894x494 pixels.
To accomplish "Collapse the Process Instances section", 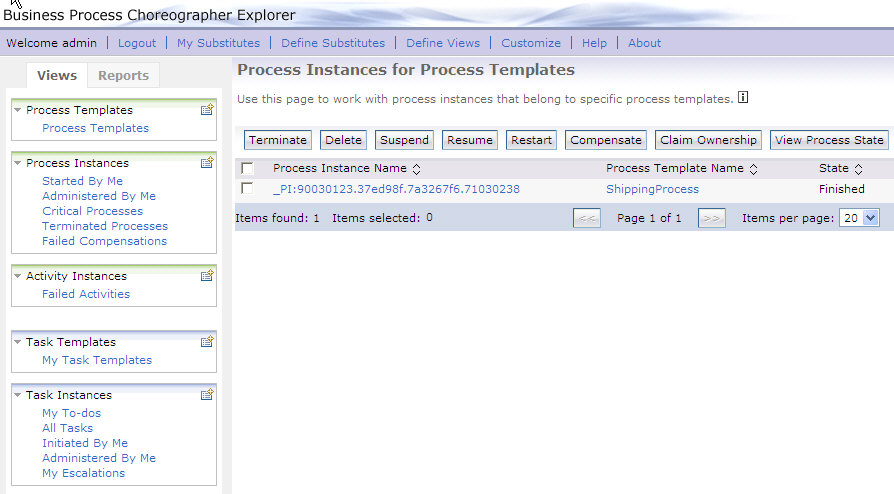I will click(x=18, y=163).
